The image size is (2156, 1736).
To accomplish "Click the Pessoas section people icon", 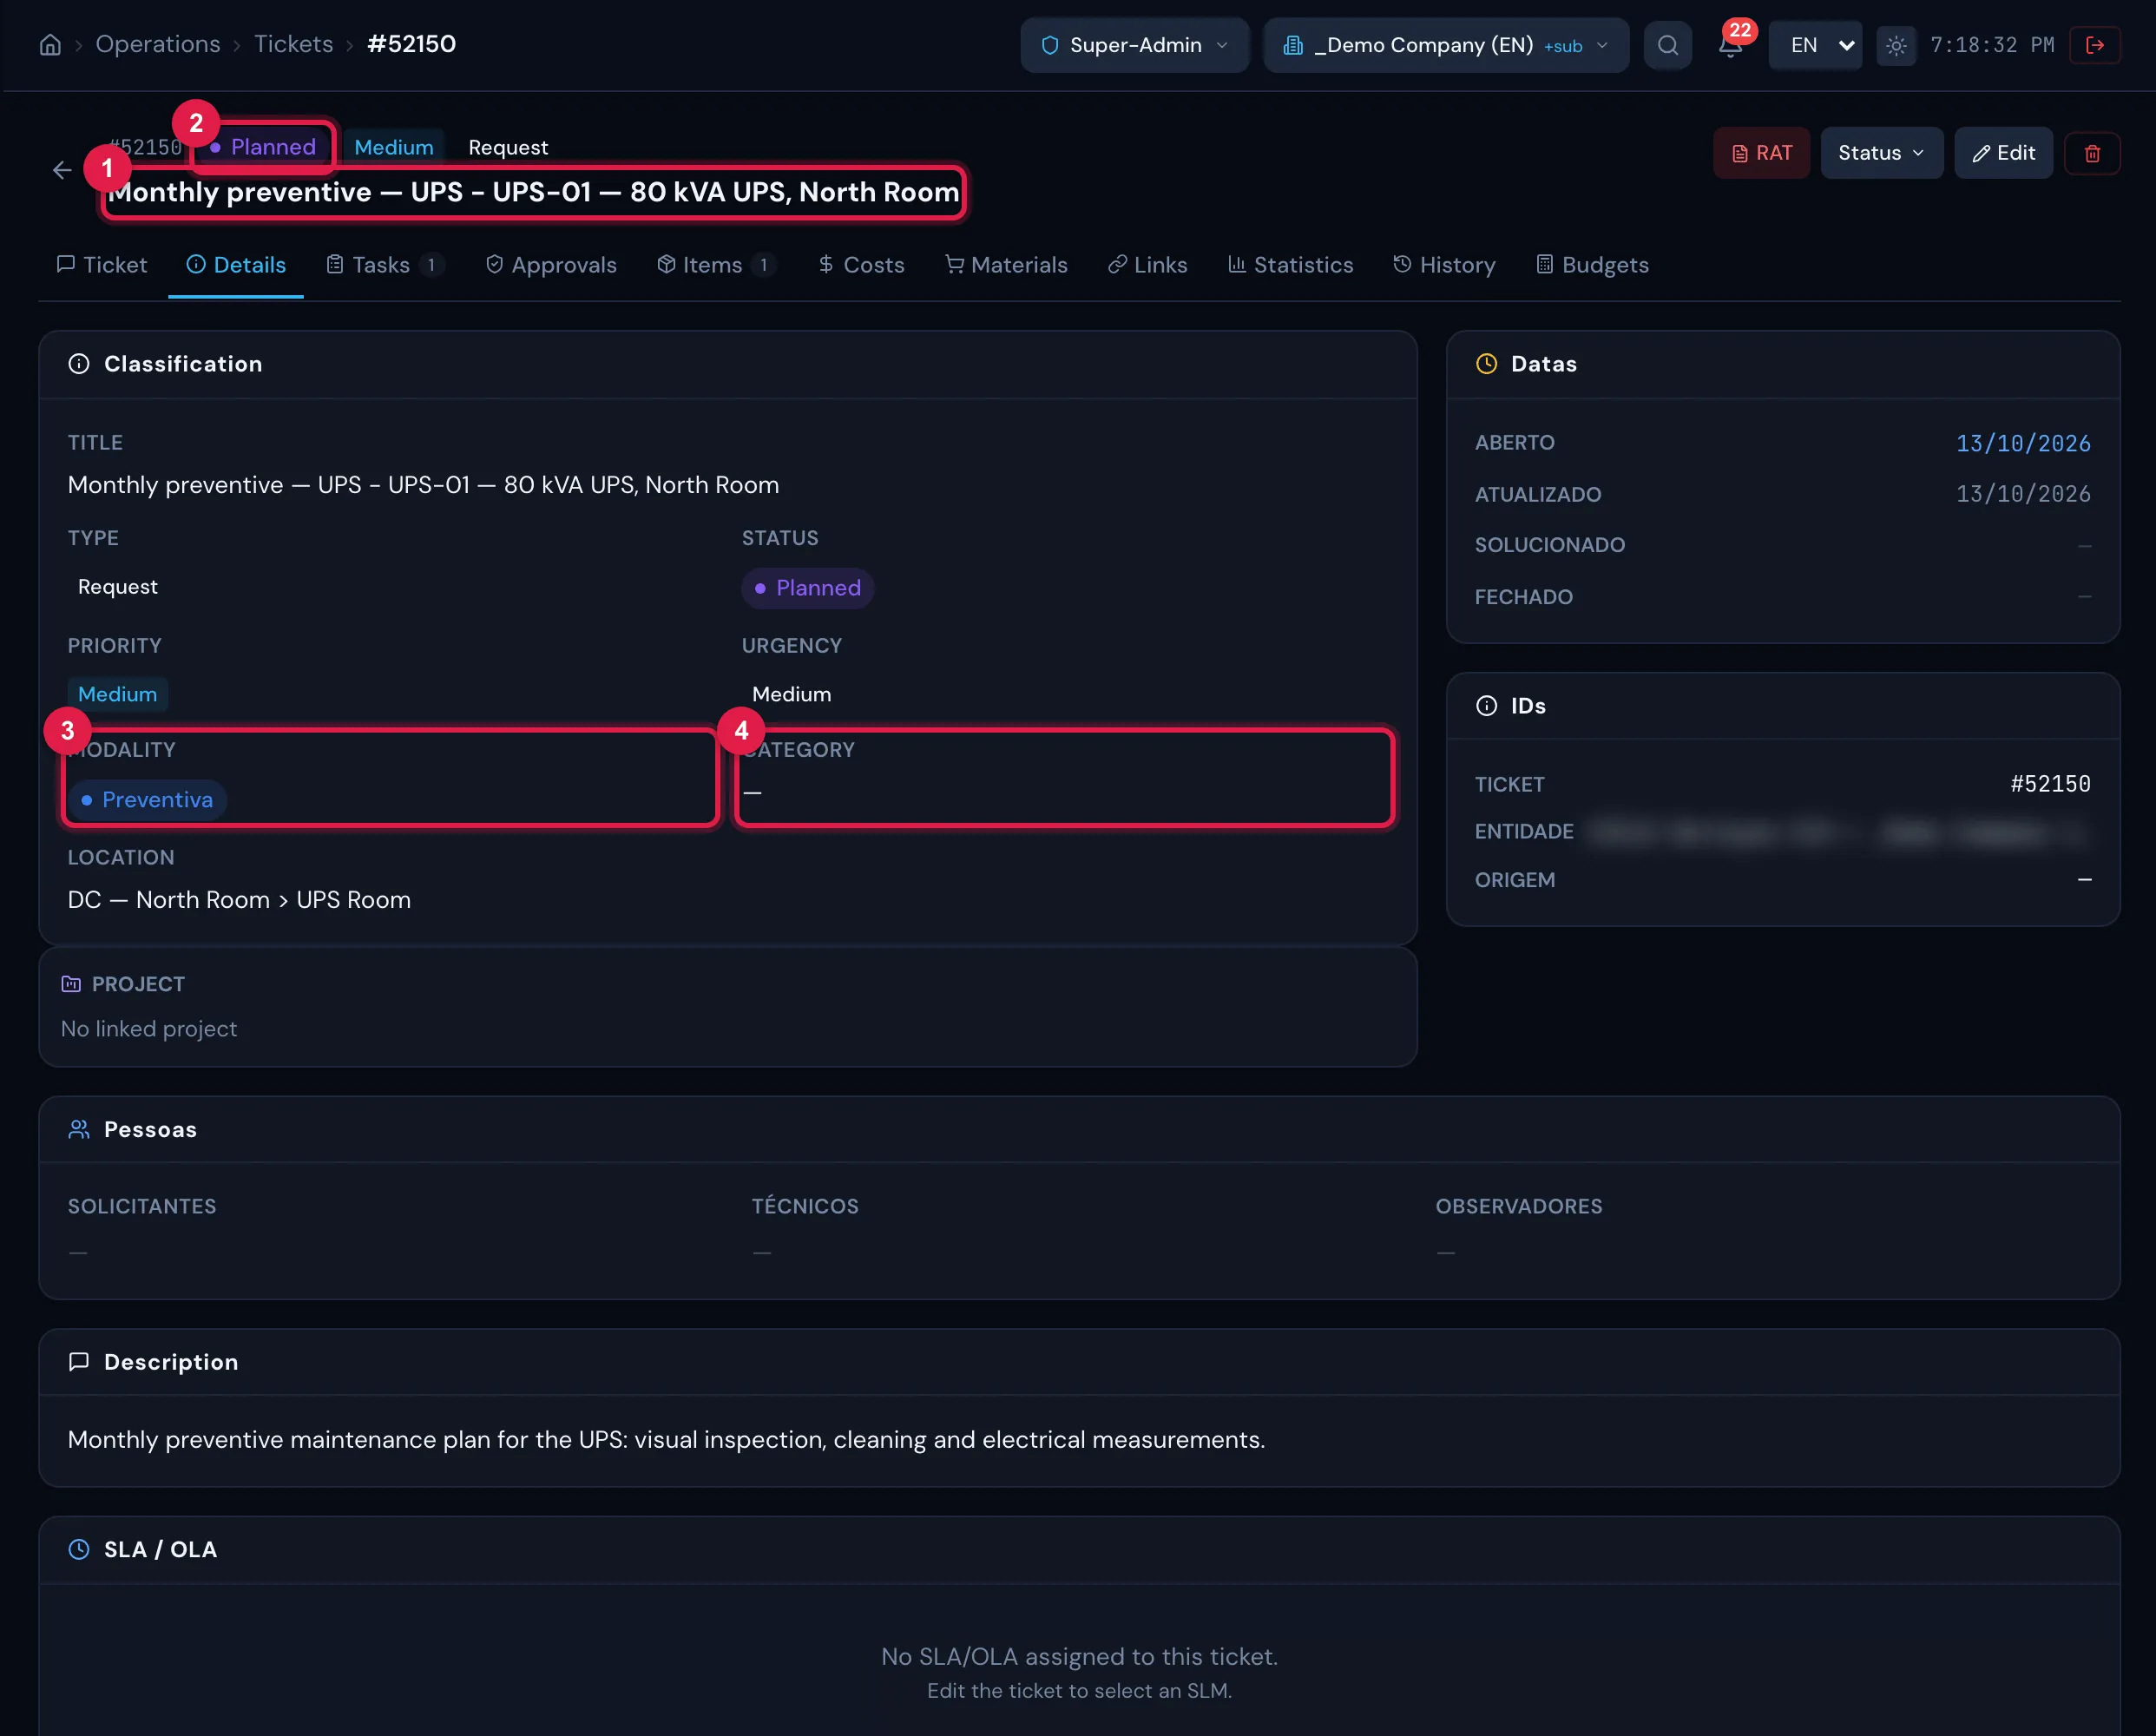I will click(x=79, y=1130).
